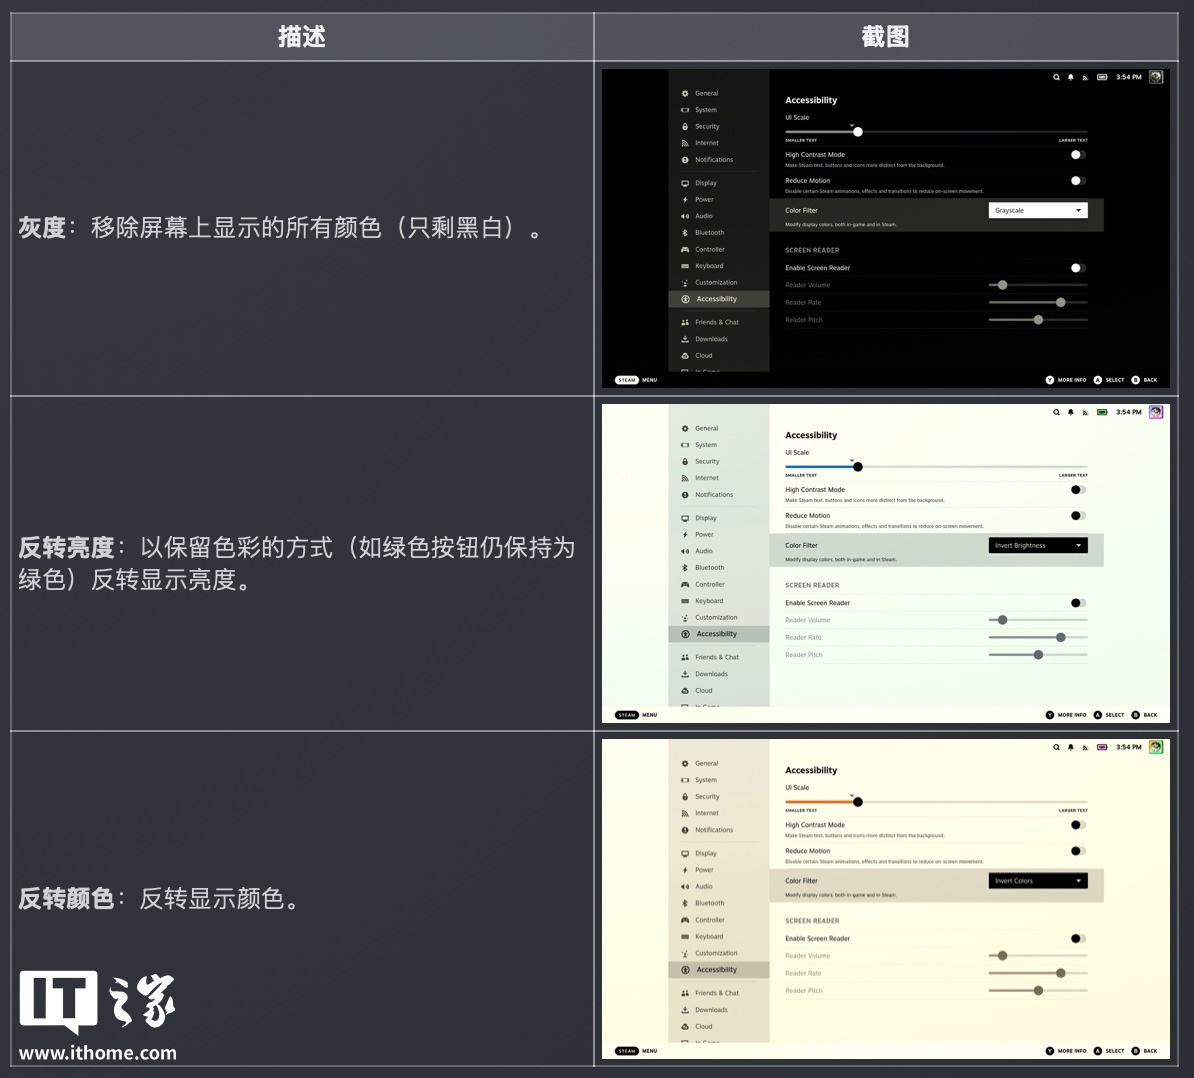Click STEAM MENU button in Grayscale screenshot

(636, 380)
